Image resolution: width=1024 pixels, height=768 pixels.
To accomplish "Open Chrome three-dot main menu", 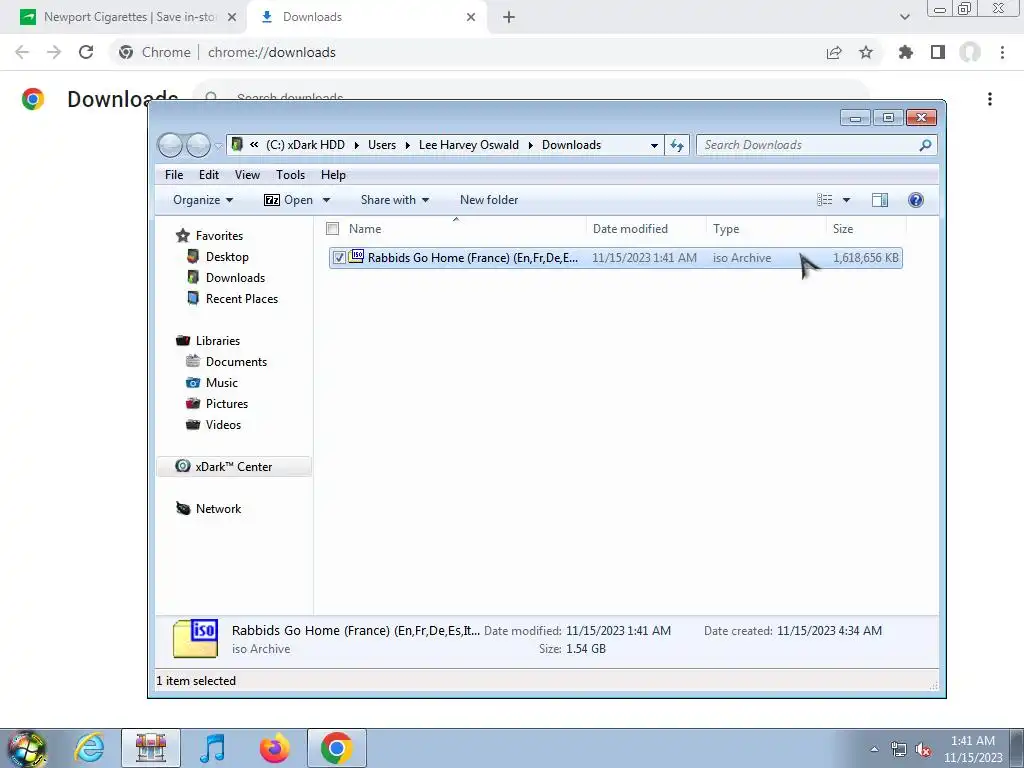I will [x=1002, y=52].
